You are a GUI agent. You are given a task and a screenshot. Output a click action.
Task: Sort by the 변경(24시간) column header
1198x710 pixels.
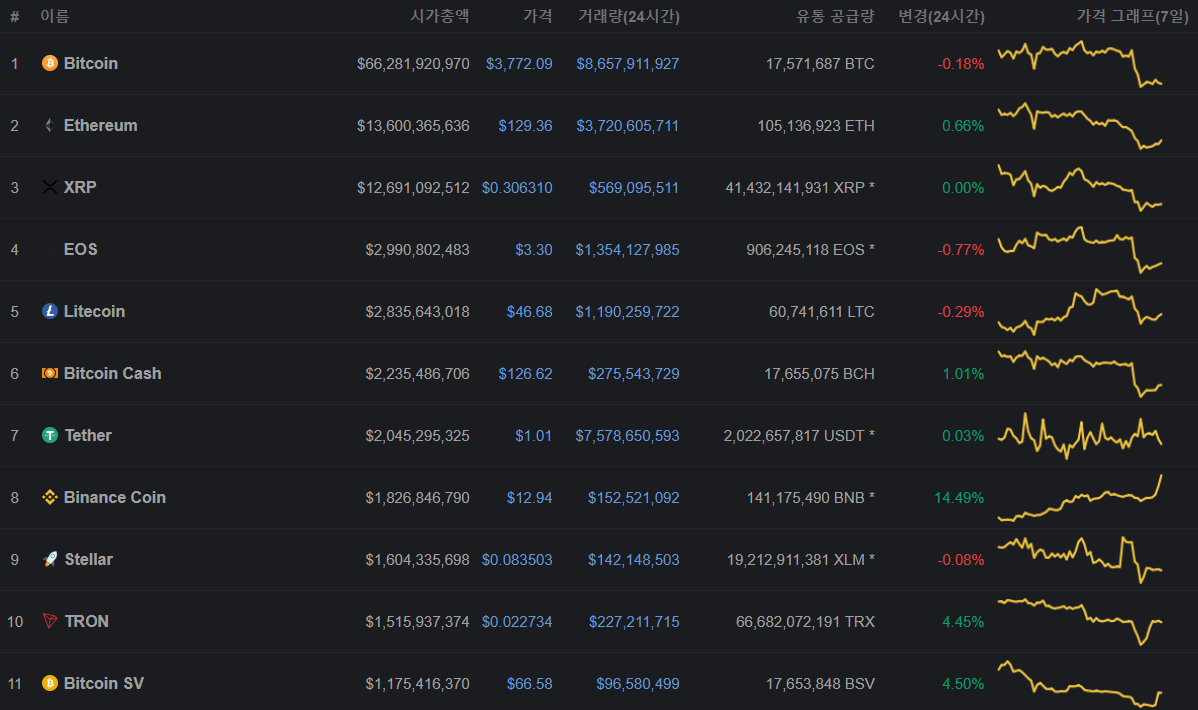(941, 16)
